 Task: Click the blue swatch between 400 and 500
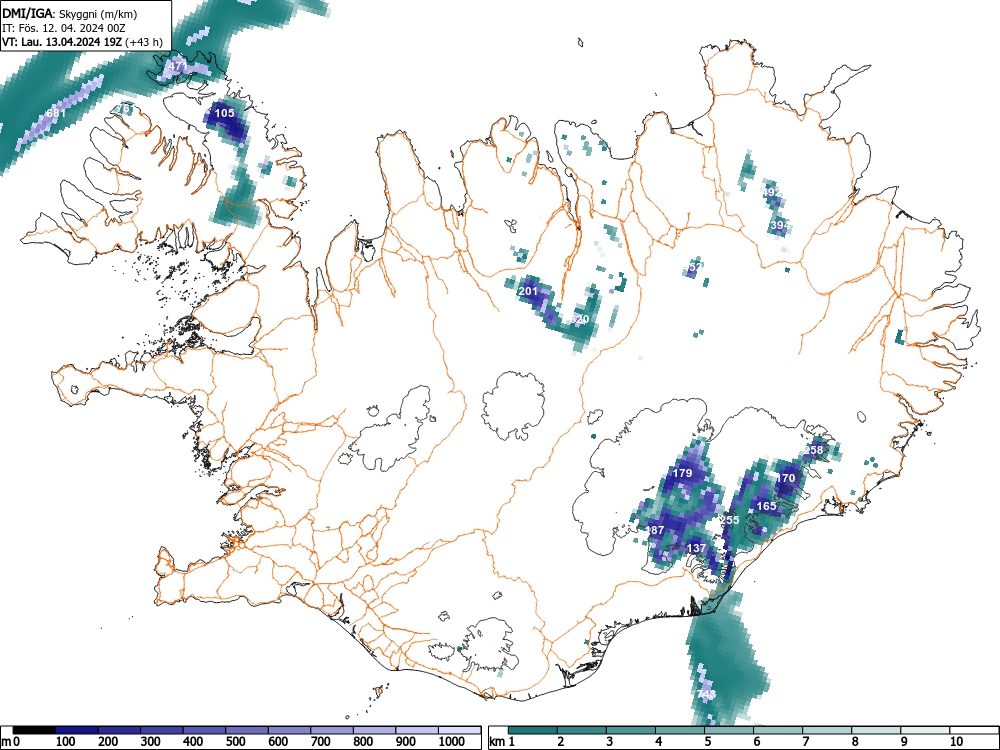click(x=205, y=730)
